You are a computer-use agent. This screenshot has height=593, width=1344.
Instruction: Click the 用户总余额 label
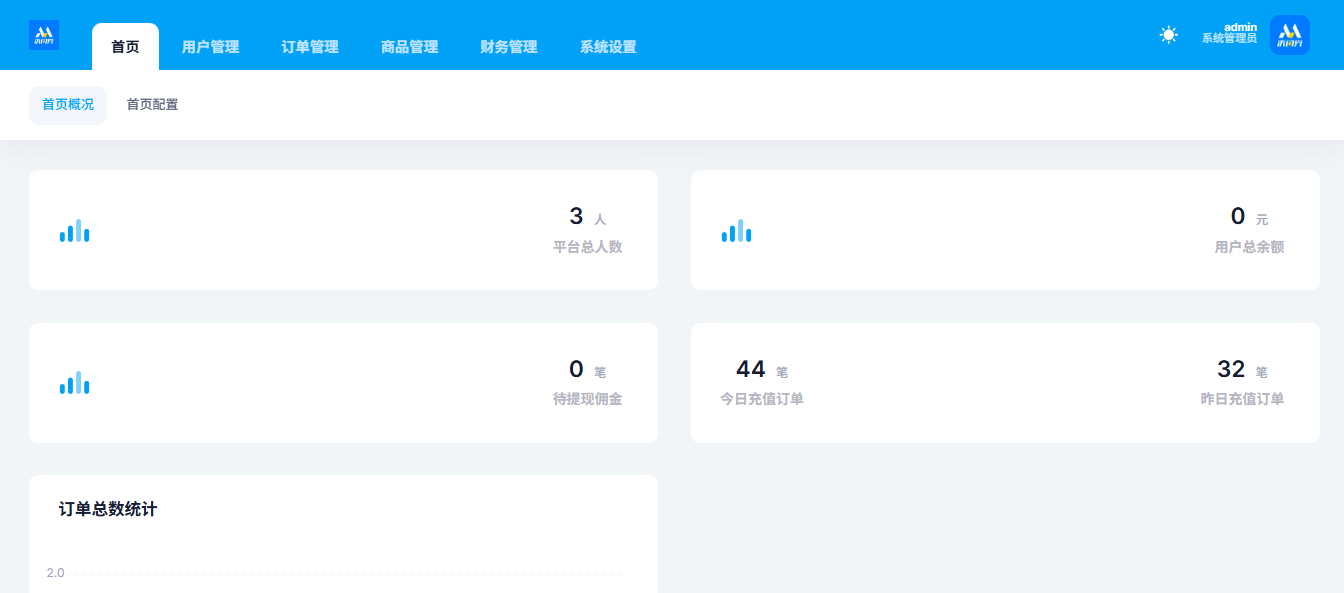click(1249, 247)
